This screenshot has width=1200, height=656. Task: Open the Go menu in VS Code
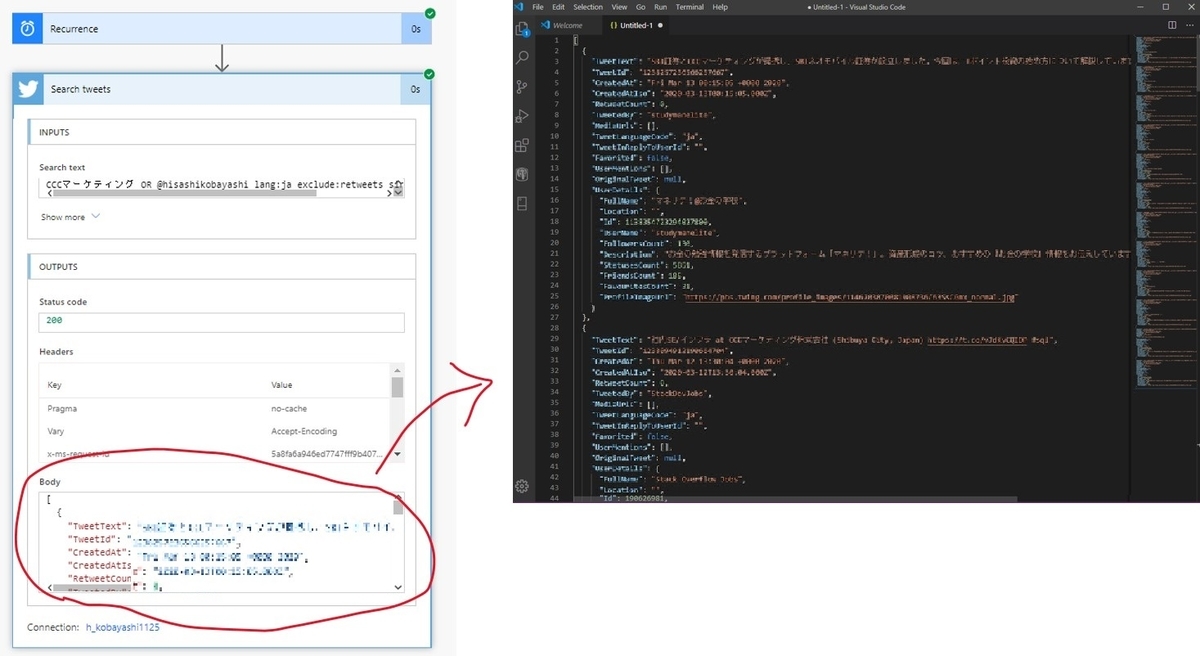[x=641, y=7]
